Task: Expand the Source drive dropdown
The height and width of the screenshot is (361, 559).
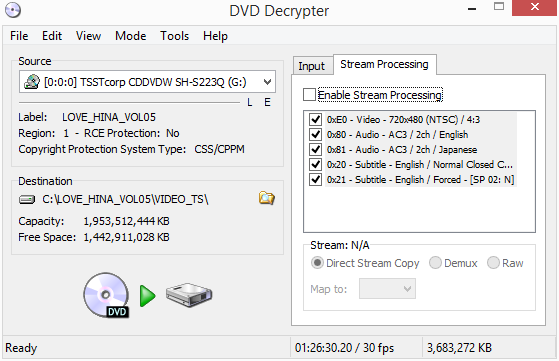Action: click(267, 82)
